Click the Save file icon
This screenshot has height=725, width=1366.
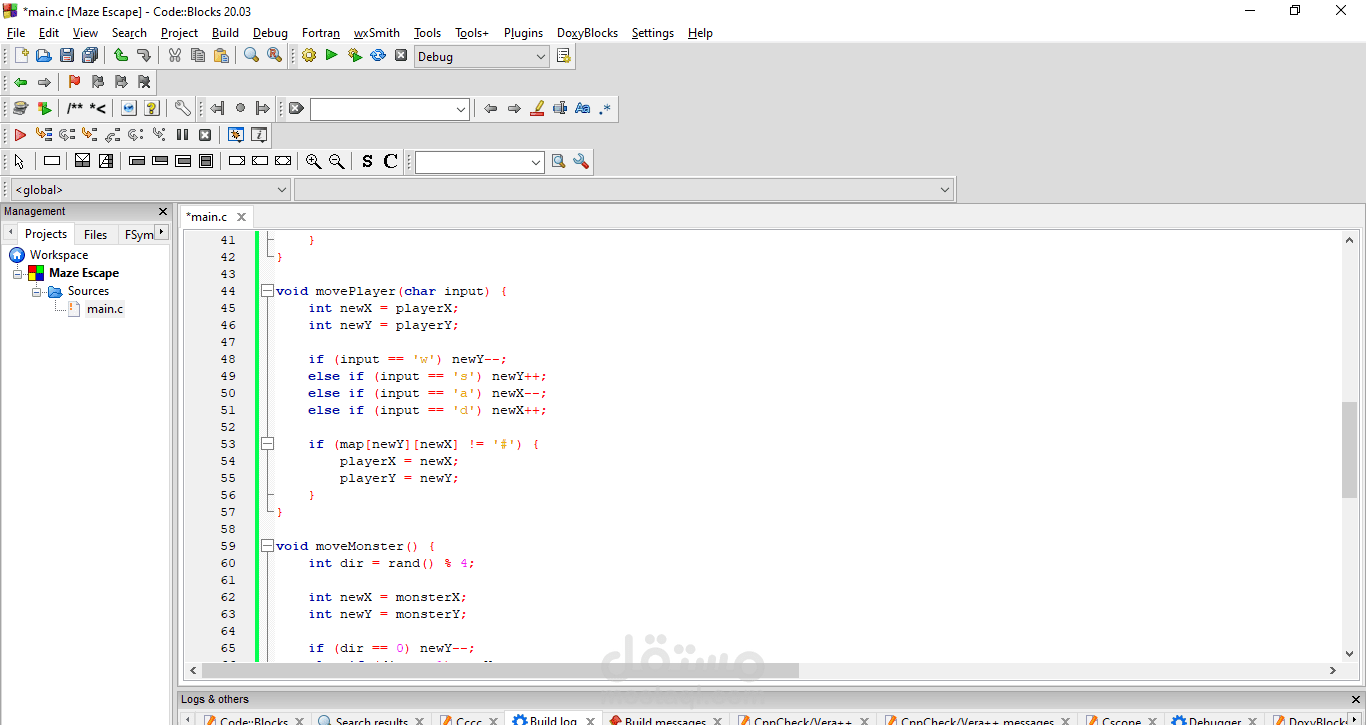[67, 56]
